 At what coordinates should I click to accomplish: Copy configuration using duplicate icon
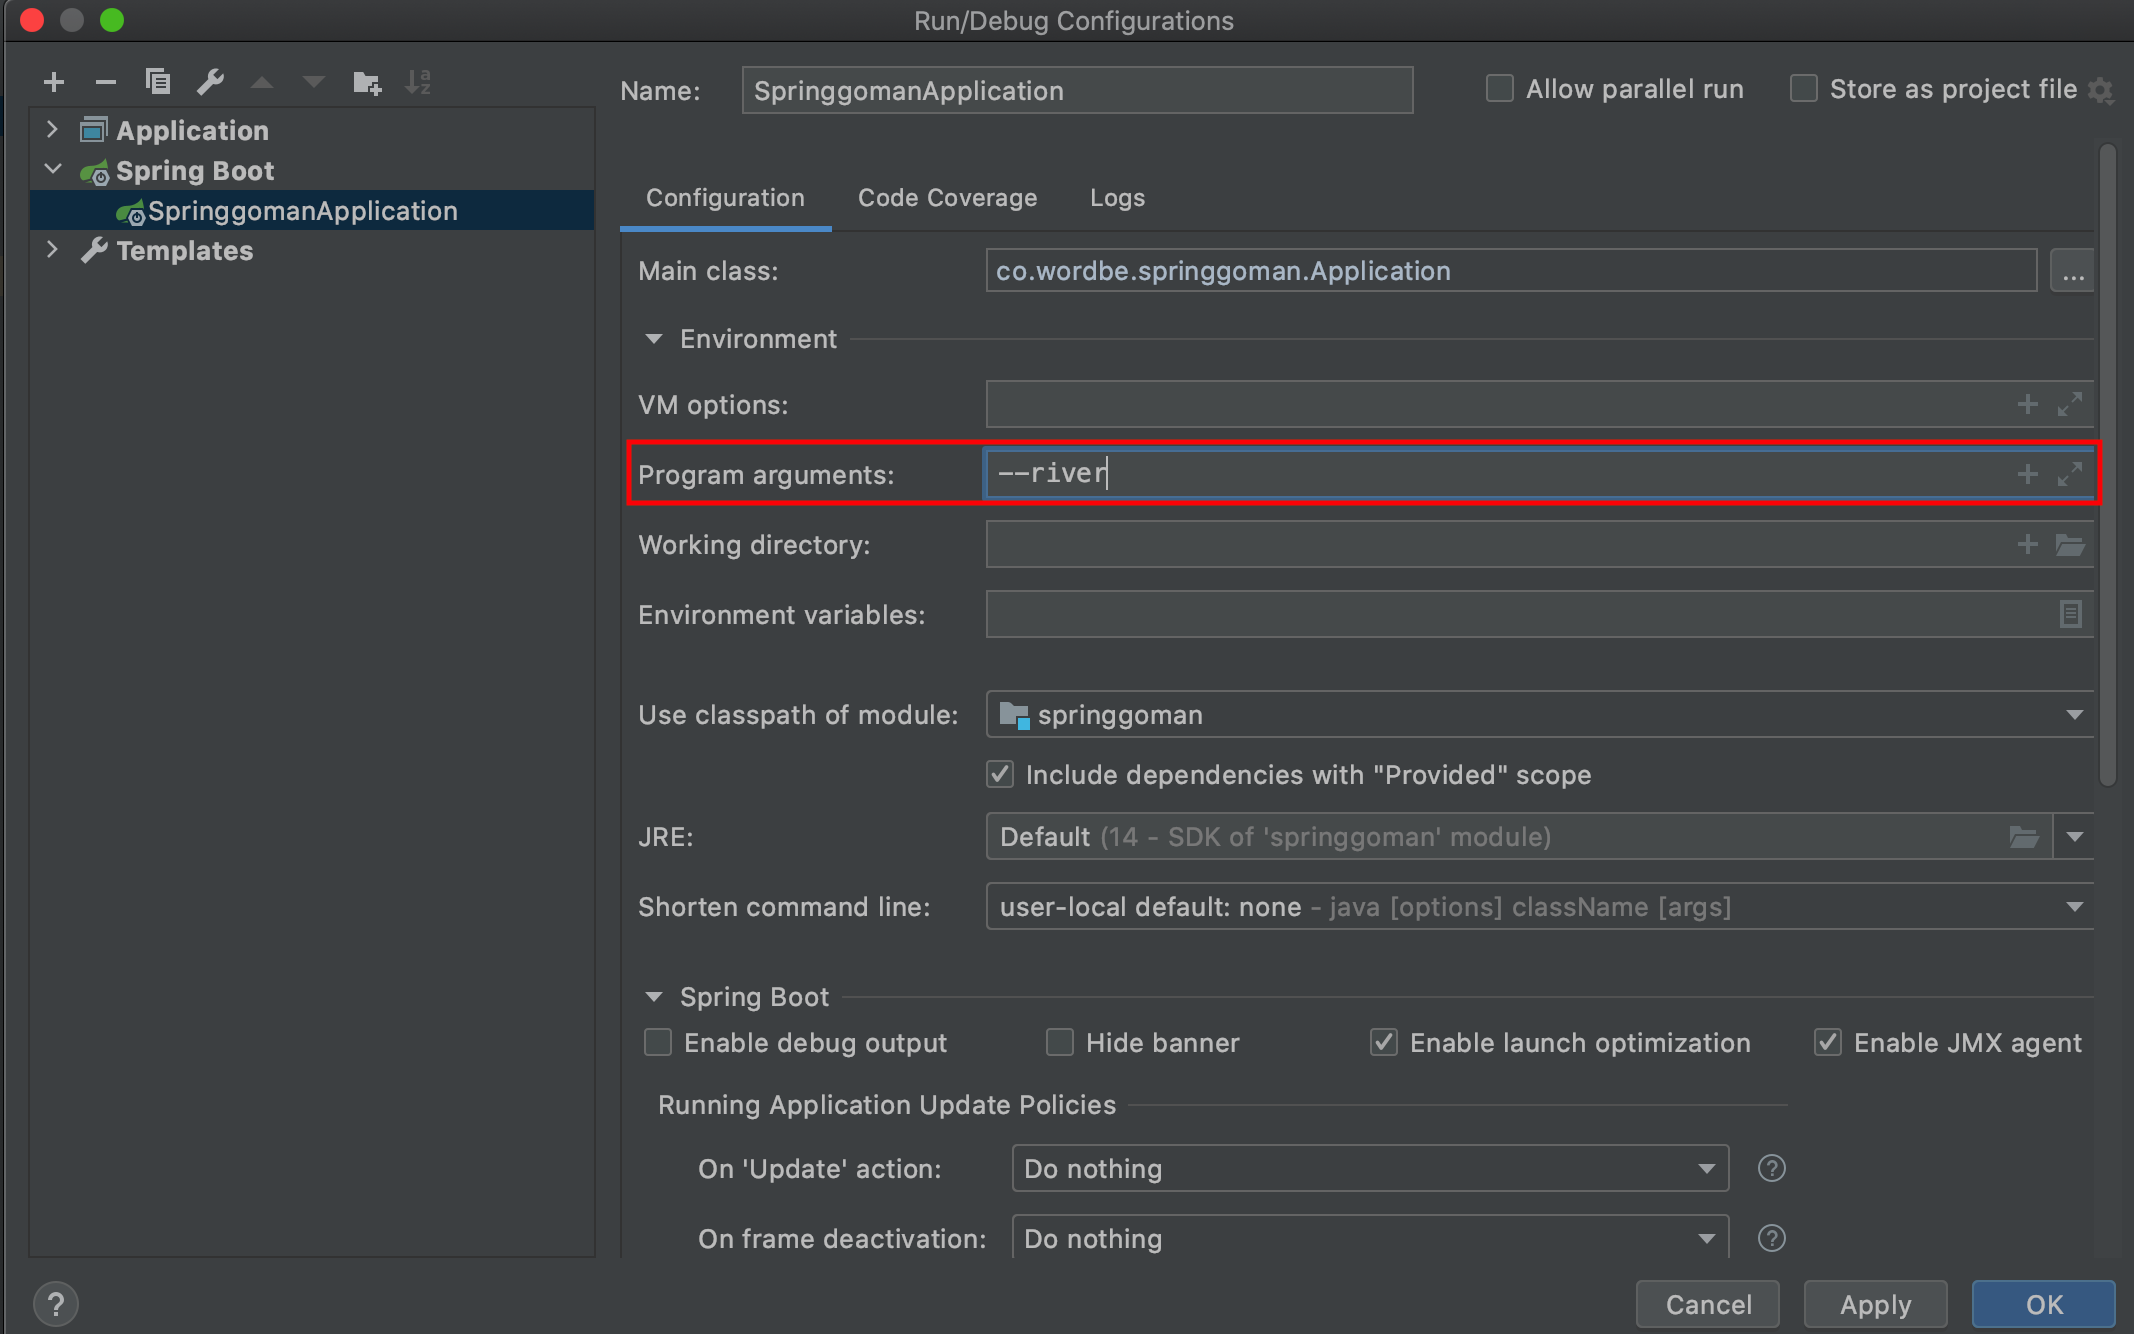pos(158,82)
